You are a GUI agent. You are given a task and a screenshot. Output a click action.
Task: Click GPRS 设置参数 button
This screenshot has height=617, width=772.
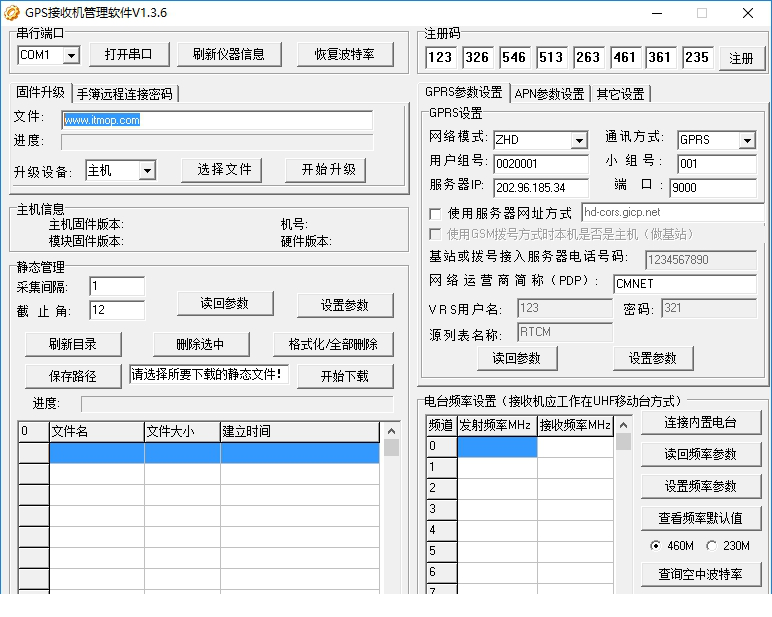coord(653,358)
